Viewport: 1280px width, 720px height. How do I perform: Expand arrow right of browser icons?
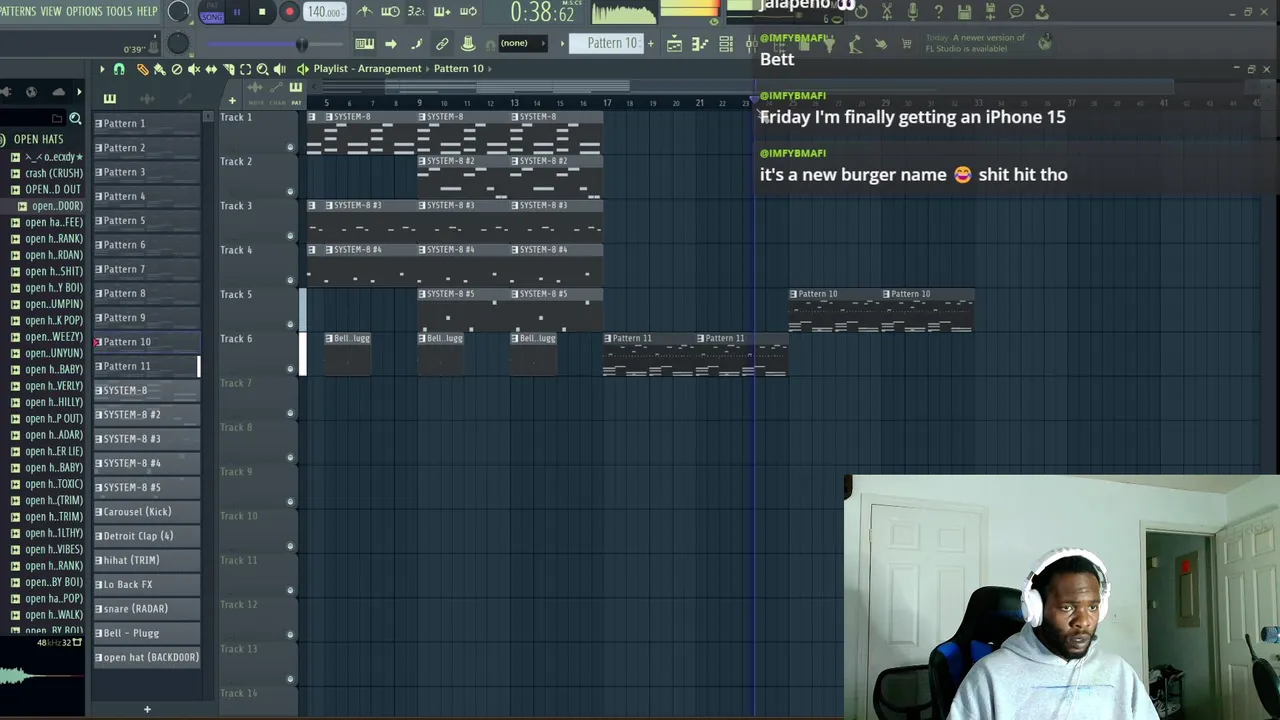tap(79, 91)
